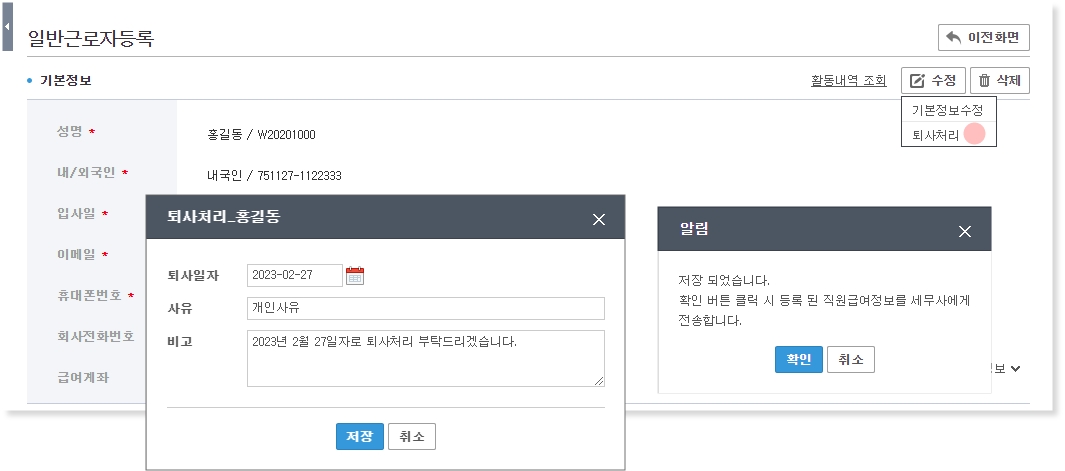Confirm the alert with 확인 button
This screenshot has width=1065, height=471.
(x=798, y=360)
